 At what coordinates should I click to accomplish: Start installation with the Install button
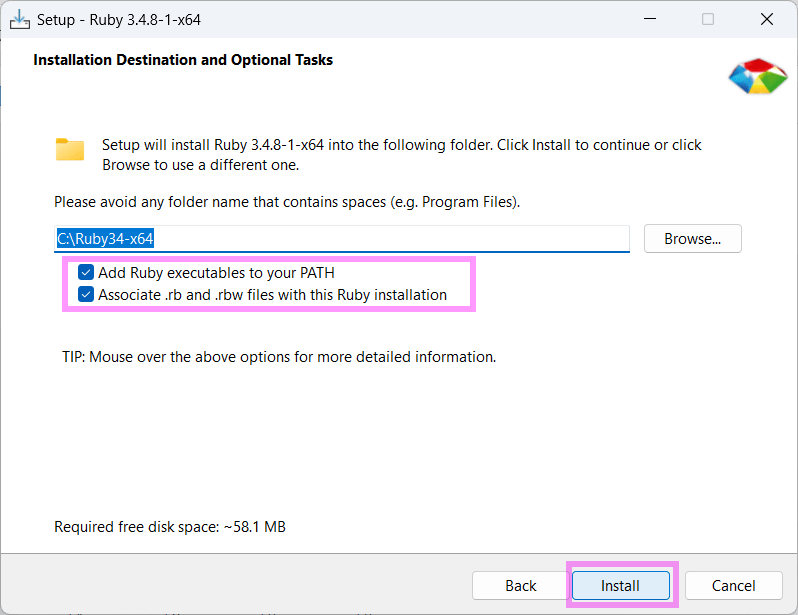(x=620, y=585)
